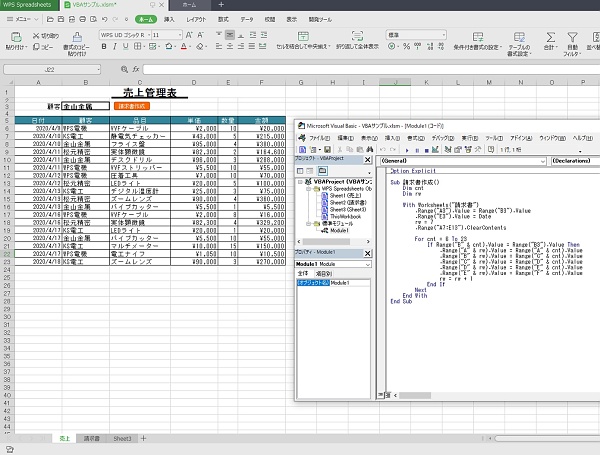
Task: Click the formula bar input field
Action: [x=371, y=69]
